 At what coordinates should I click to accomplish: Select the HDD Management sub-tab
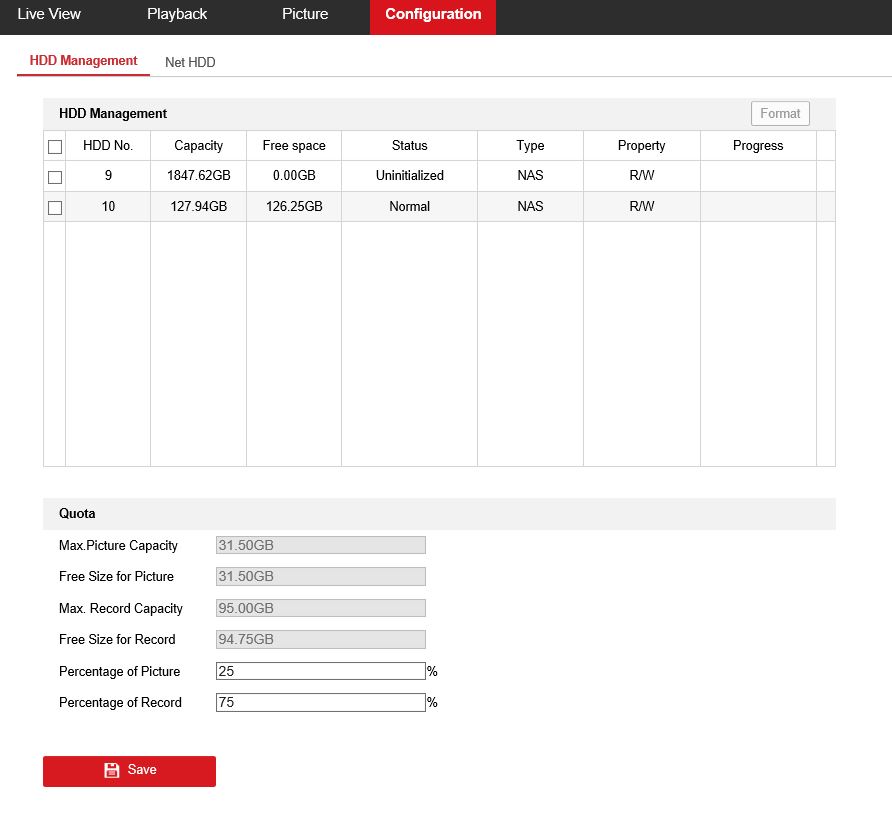(83, 61)
